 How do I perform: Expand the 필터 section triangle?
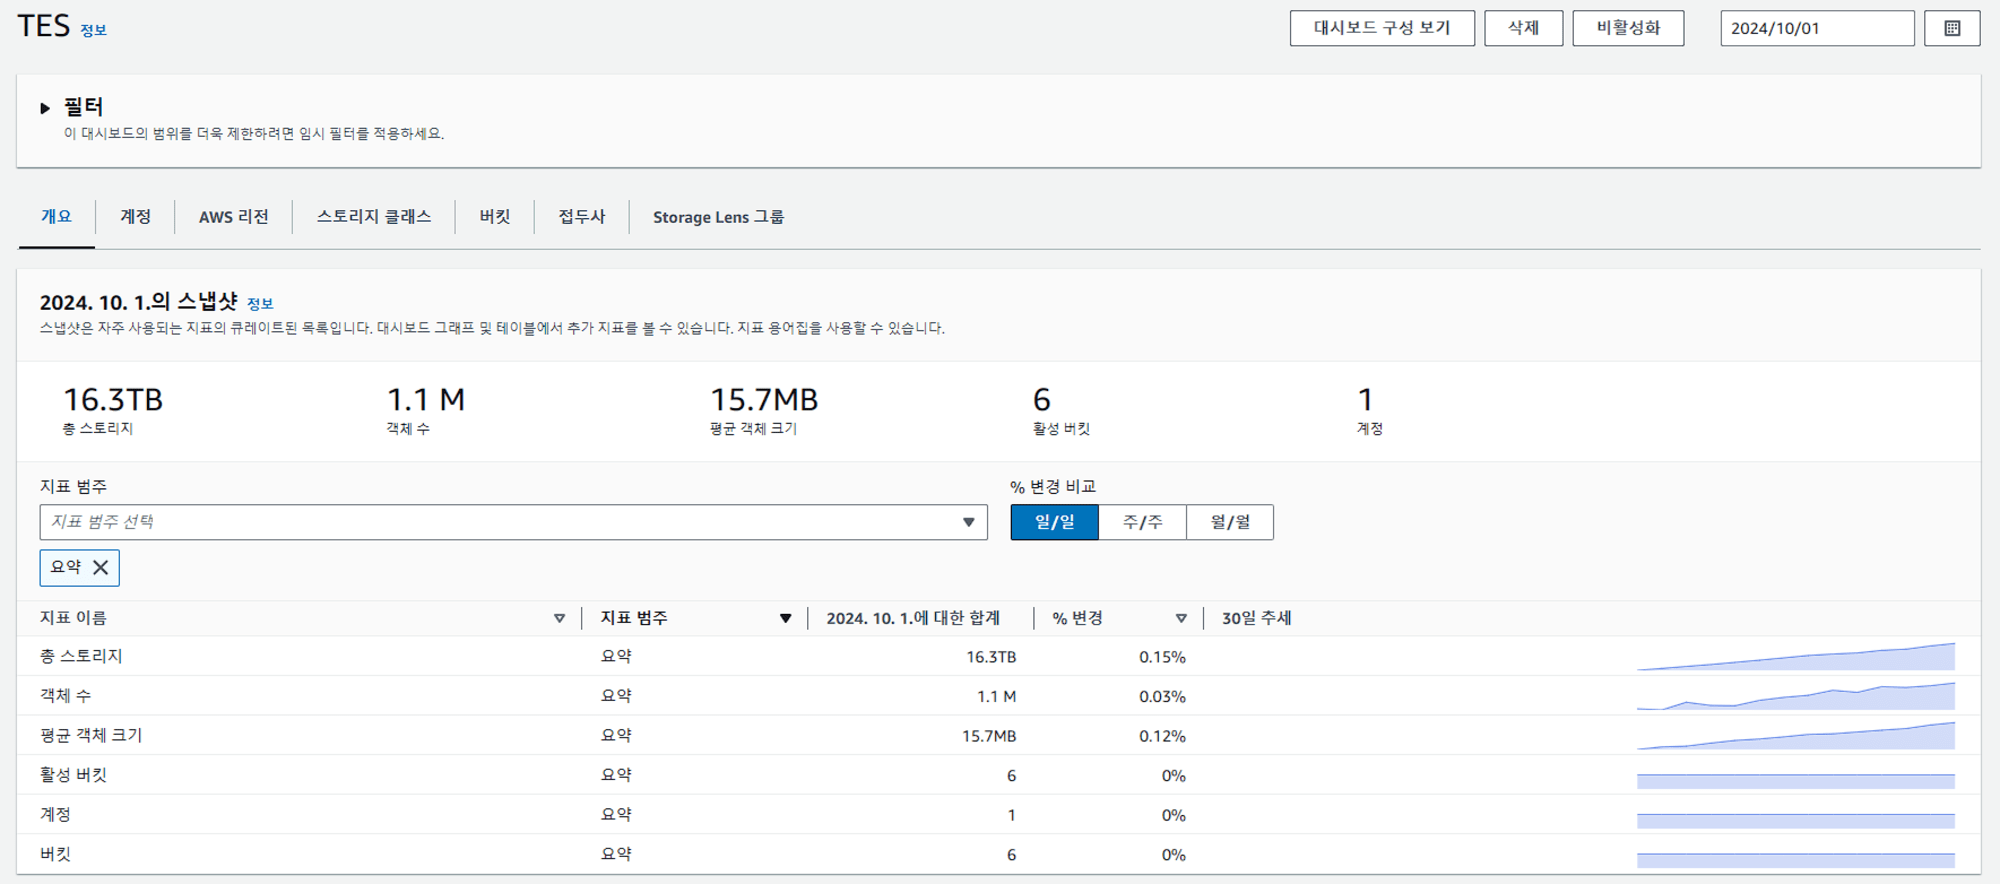(45, 108)
